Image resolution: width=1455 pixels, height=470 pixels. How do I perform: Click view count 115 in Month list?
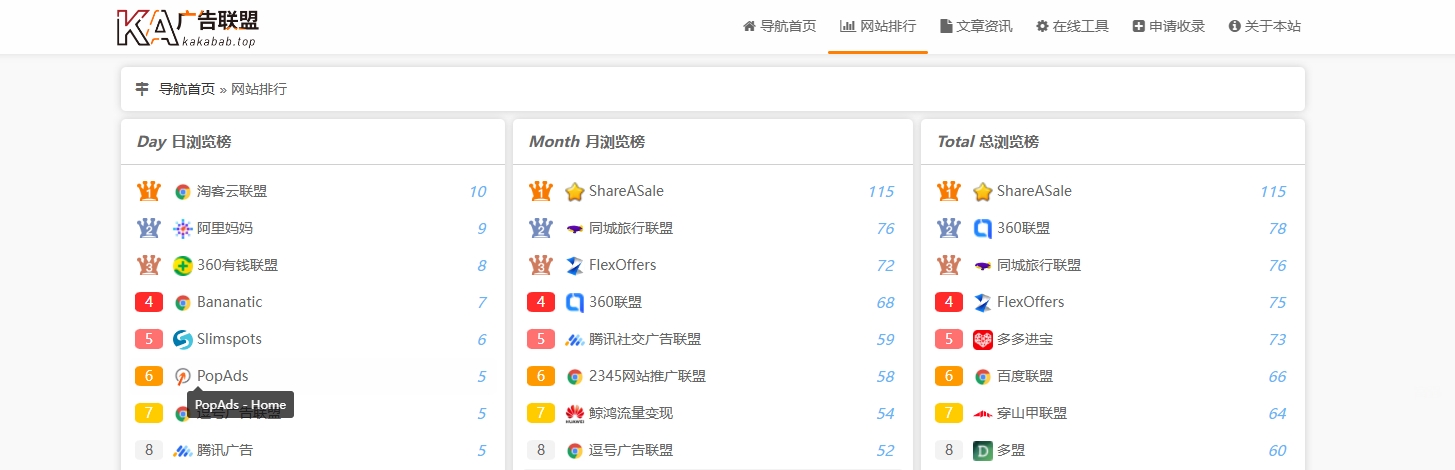[881, 192]
